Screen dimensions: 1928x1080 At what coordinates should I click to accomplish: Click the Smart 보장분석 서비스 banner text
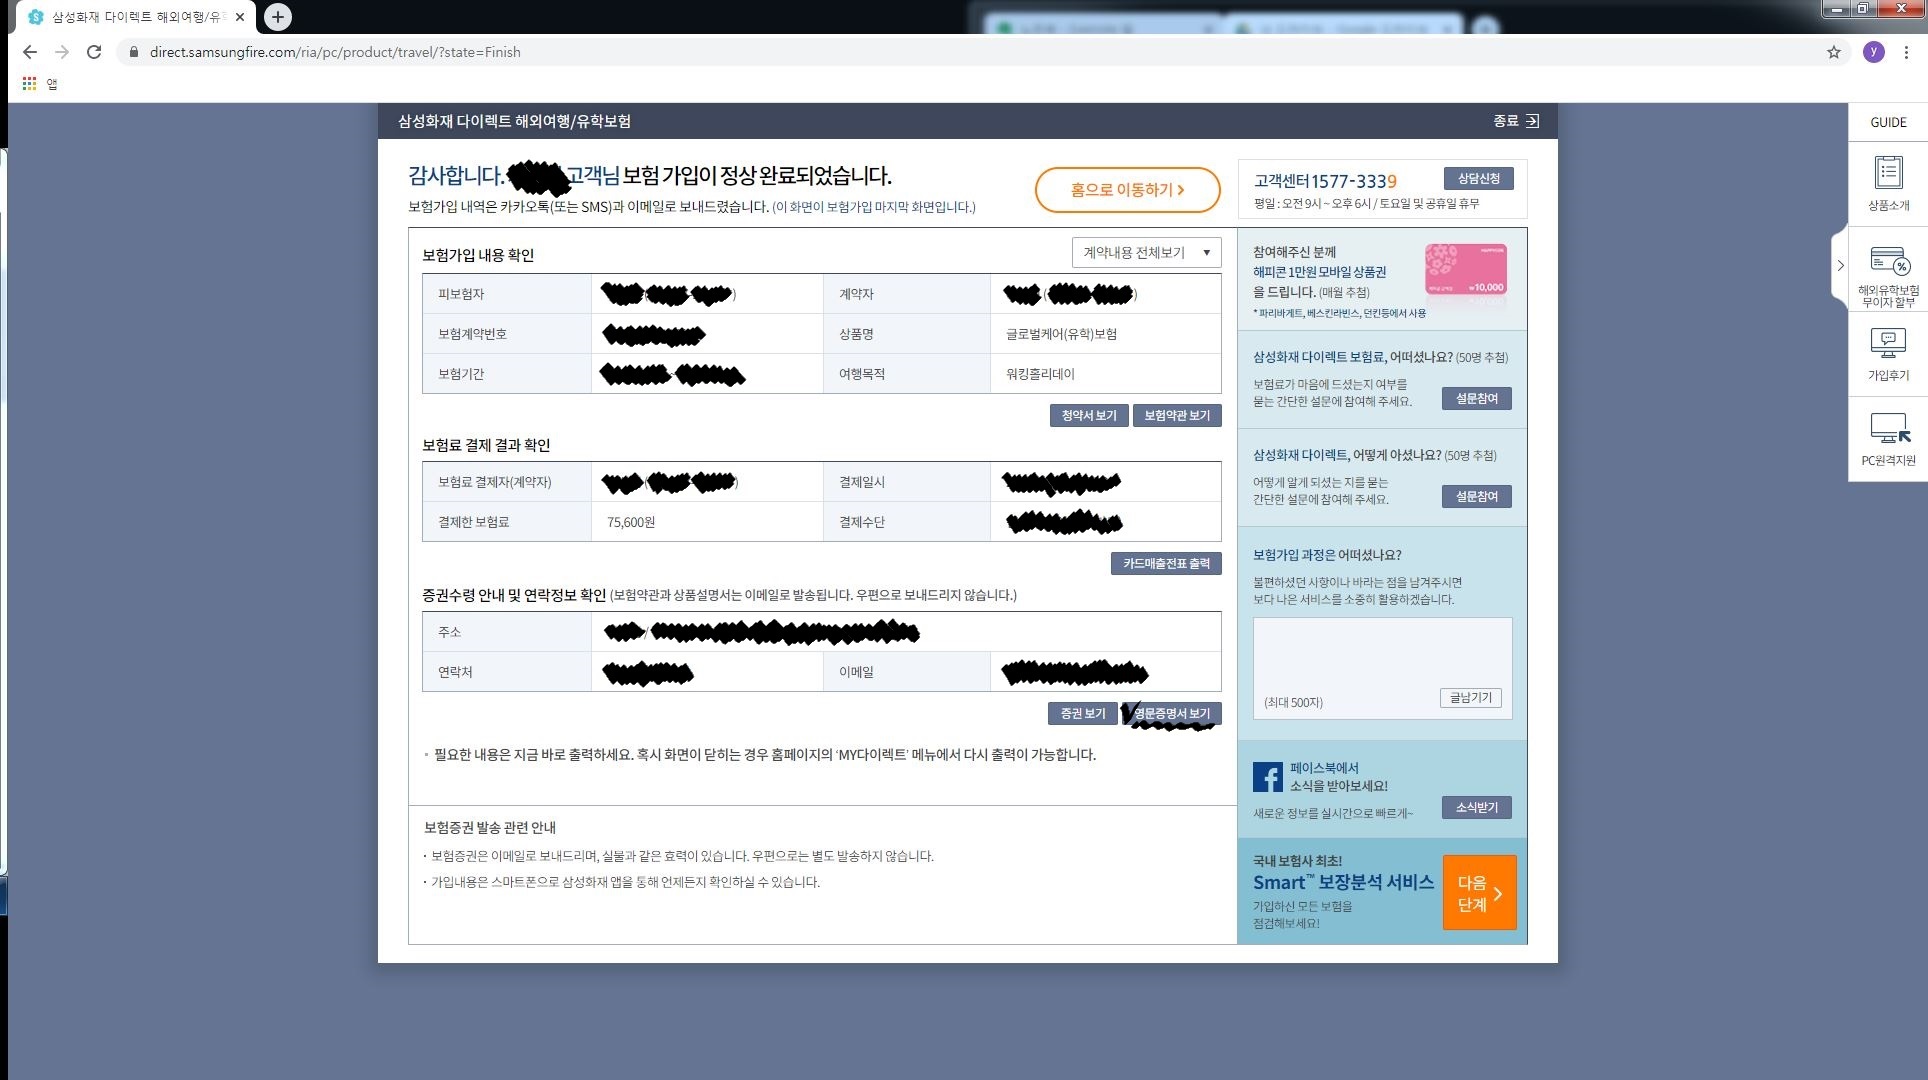coord(1343,883)
